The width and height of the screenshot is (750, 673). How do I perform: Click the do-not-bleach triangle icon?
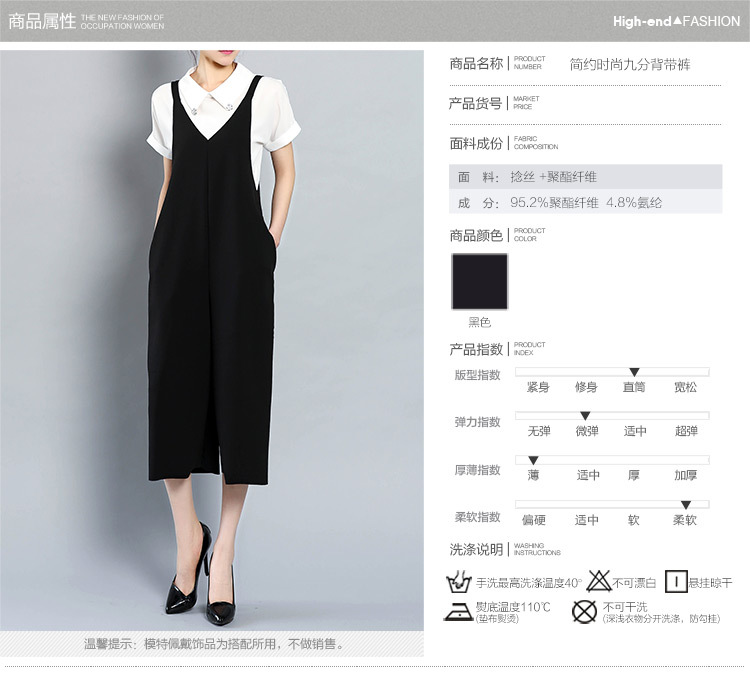[x=598, y=581]
